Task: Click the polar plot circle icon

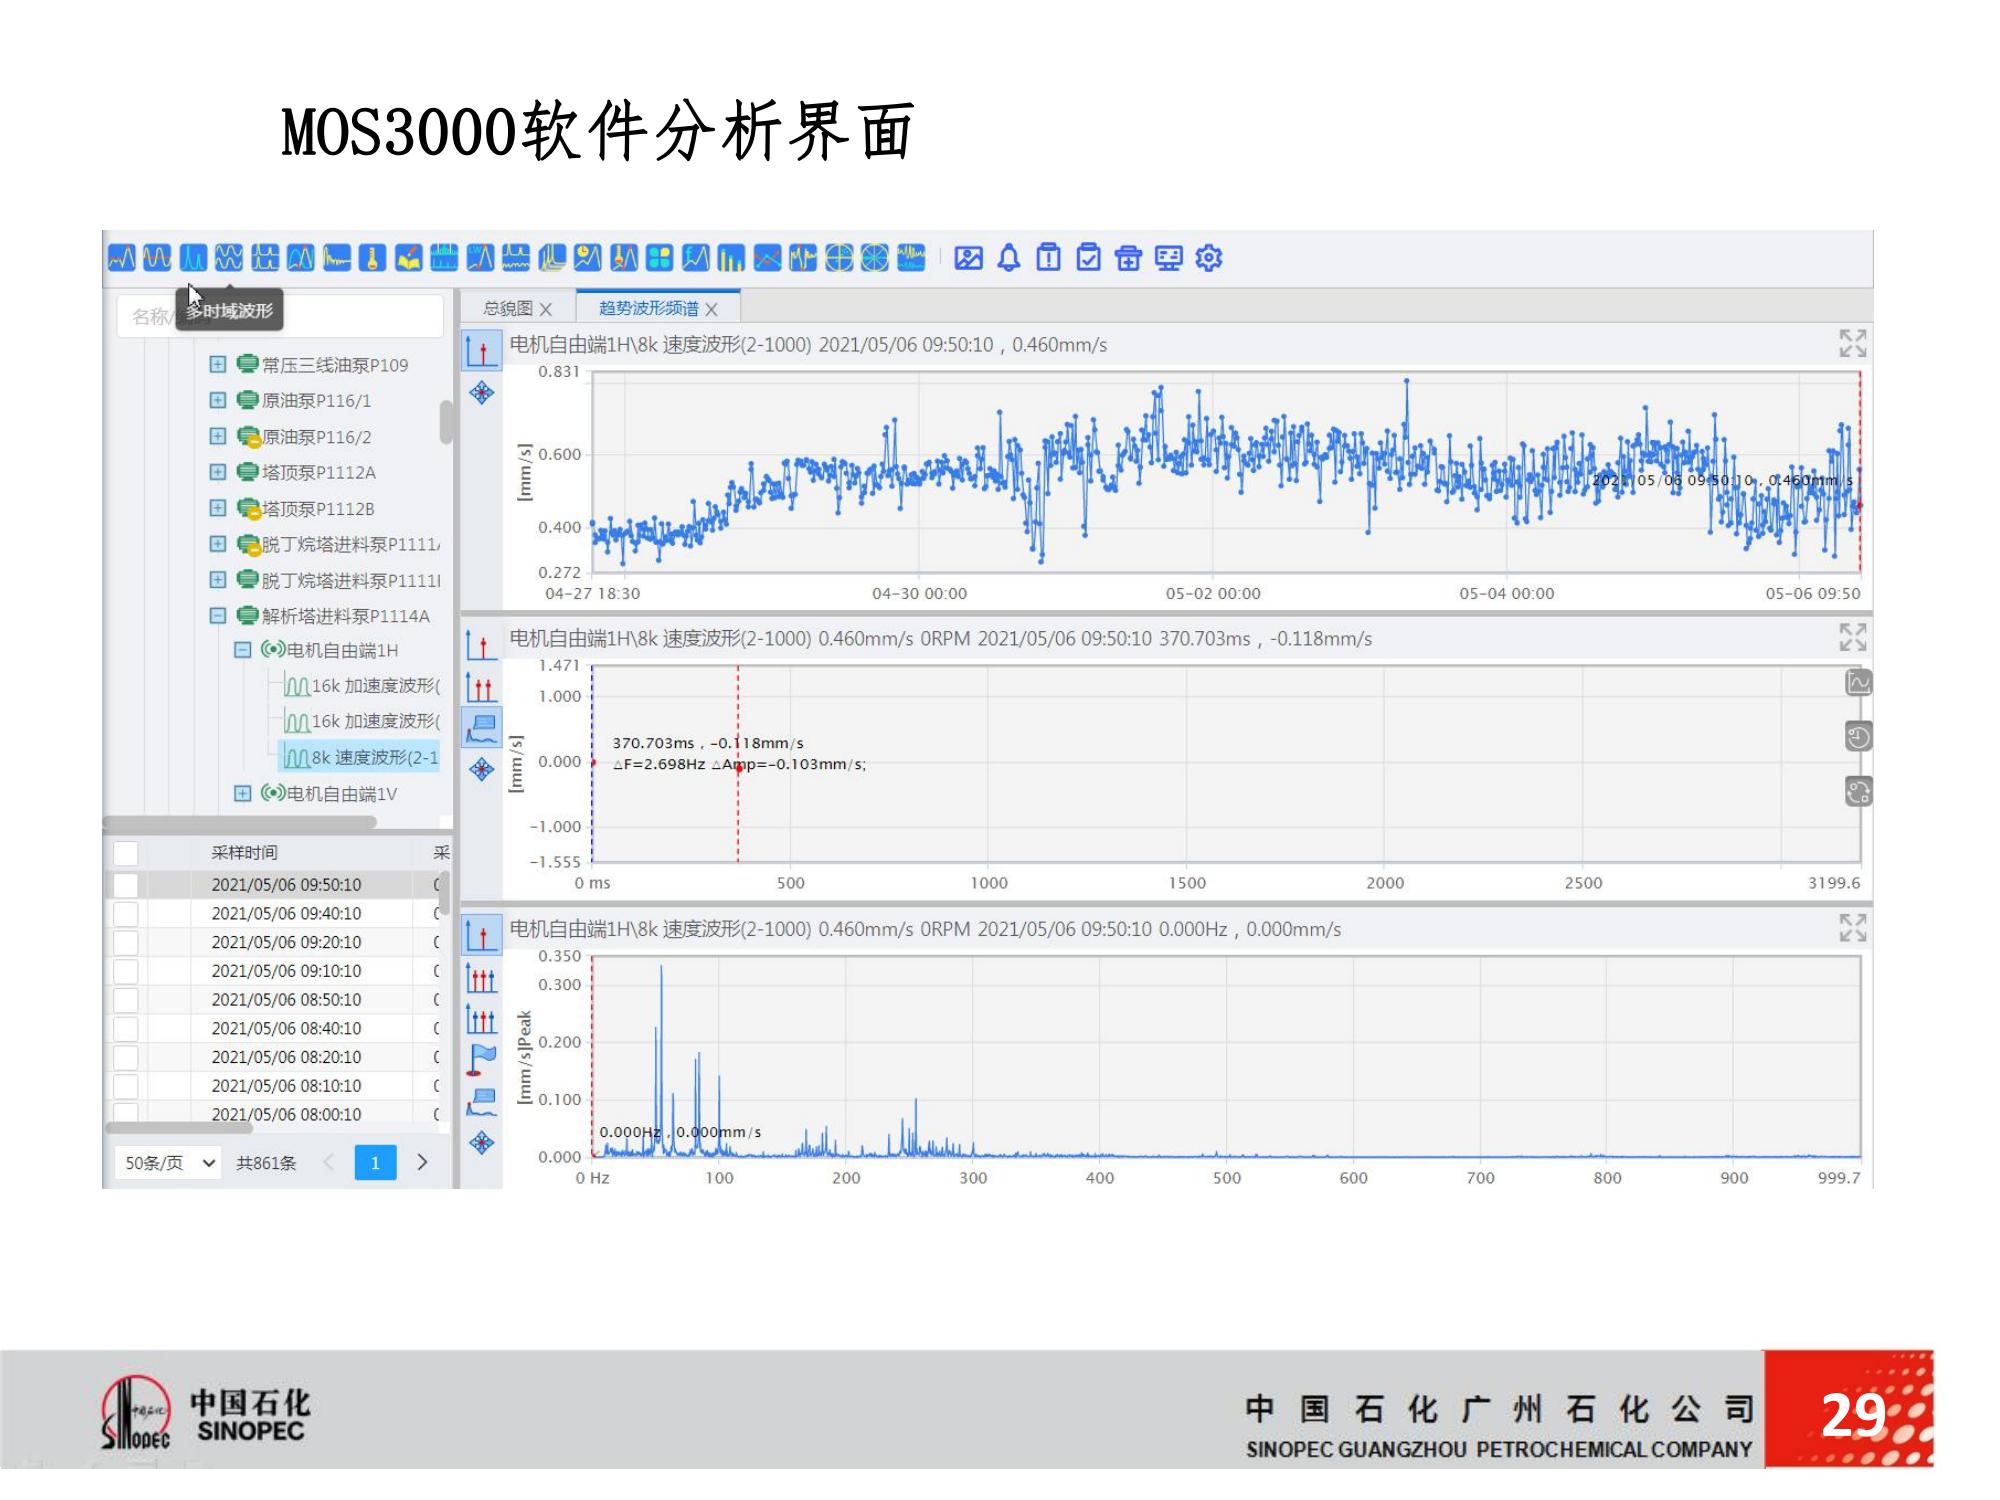Action: [x=839, y=258]
